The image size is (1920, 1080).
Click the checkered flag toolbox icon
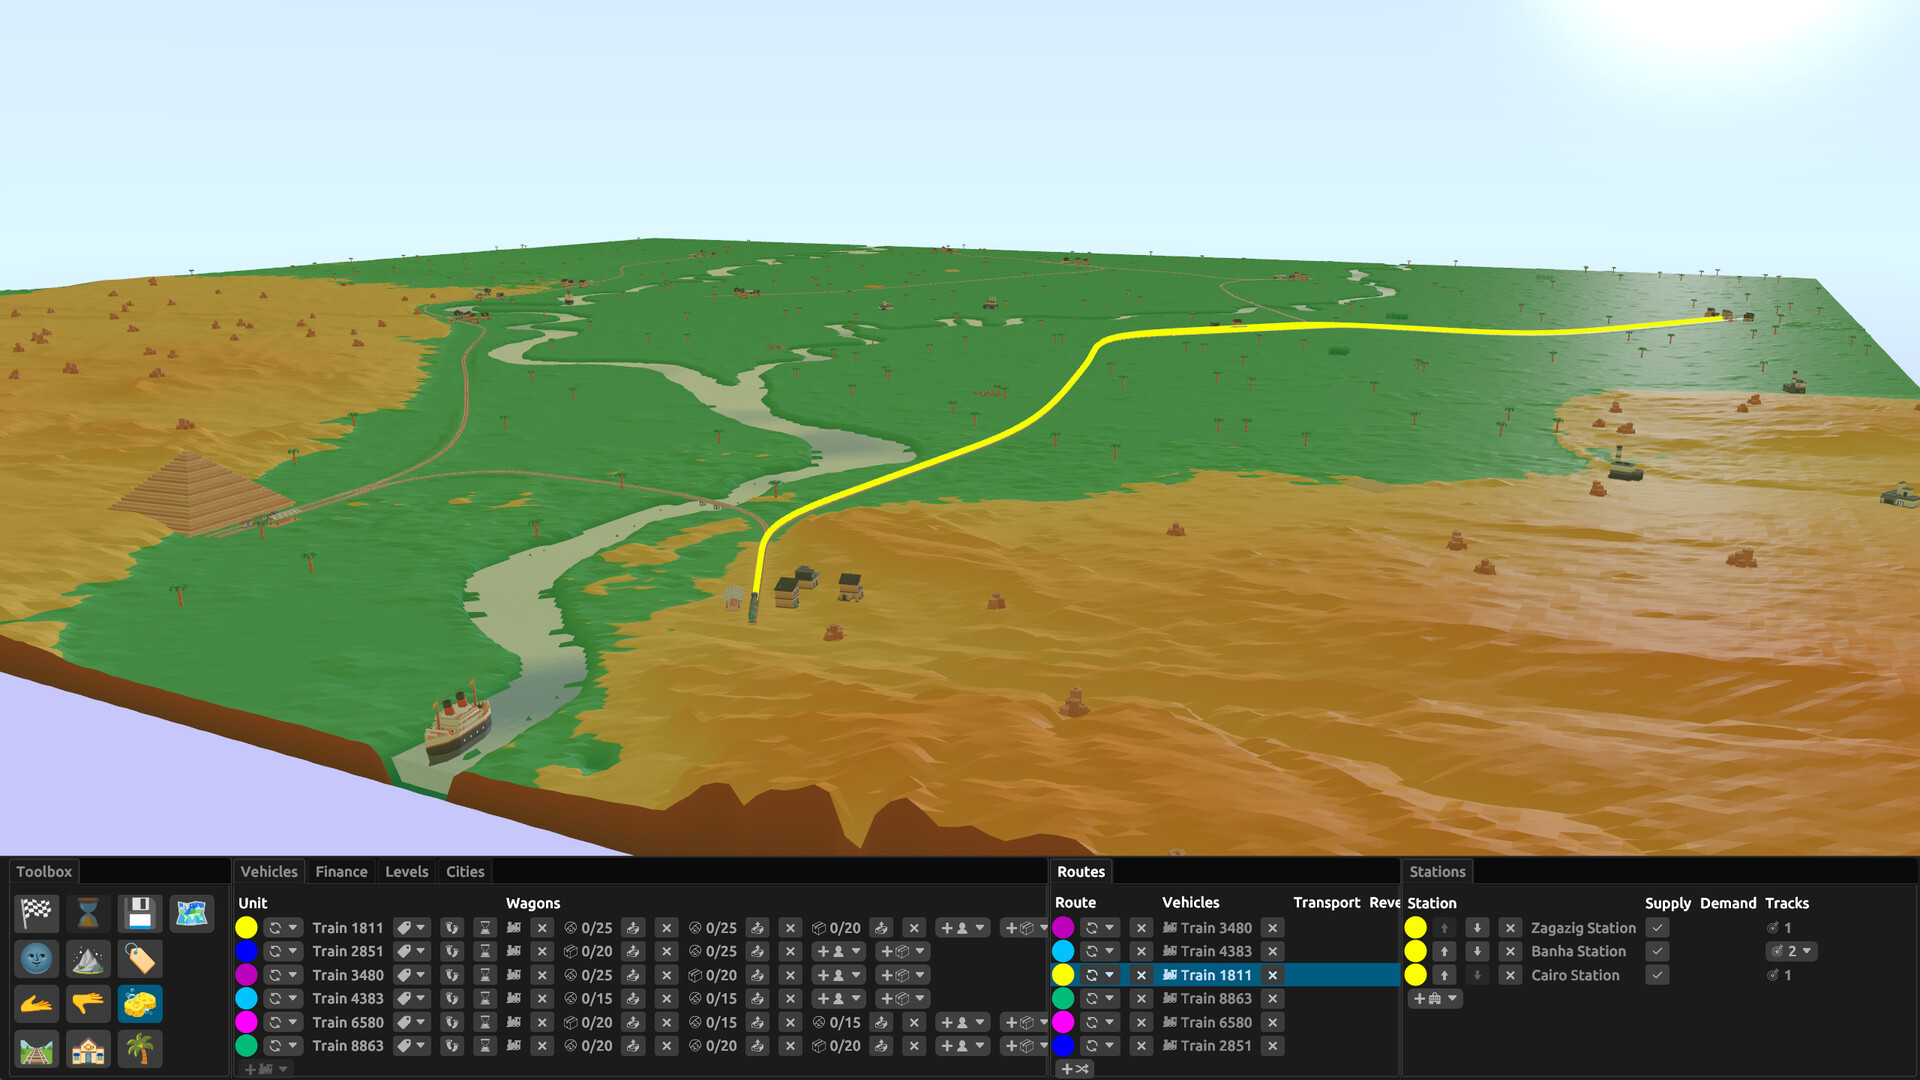click(36, 912)
